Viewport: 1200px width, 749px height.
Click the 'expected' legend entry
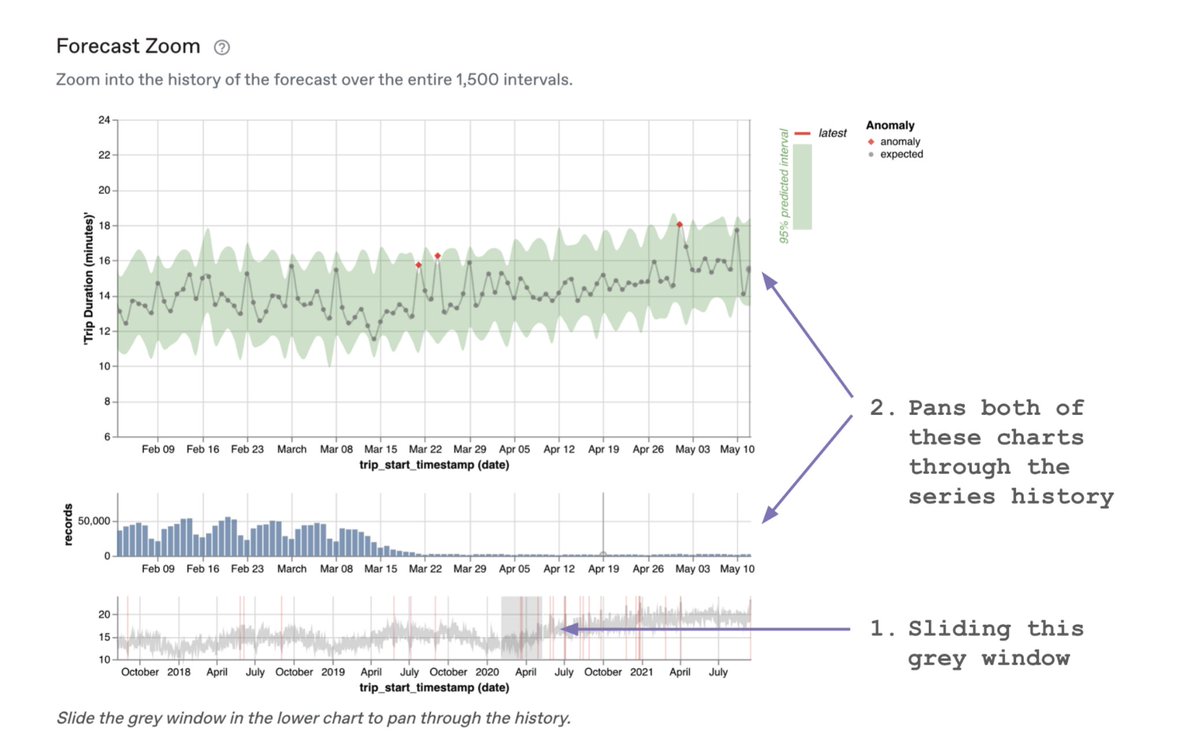pos(895,155)
